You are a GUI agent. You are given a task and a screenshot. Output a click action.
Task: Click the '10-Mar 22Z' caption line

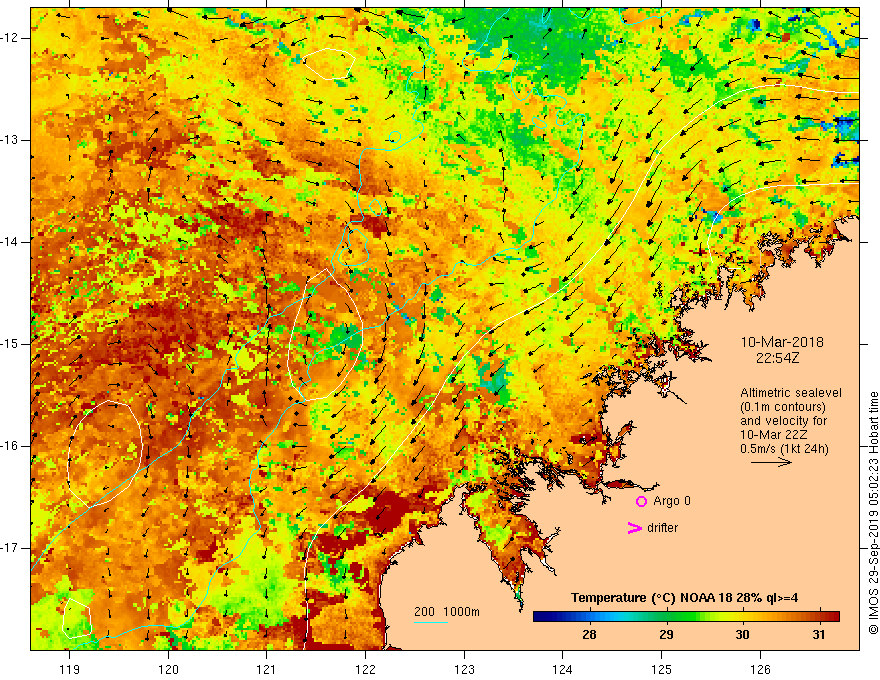tap(775, 435)
